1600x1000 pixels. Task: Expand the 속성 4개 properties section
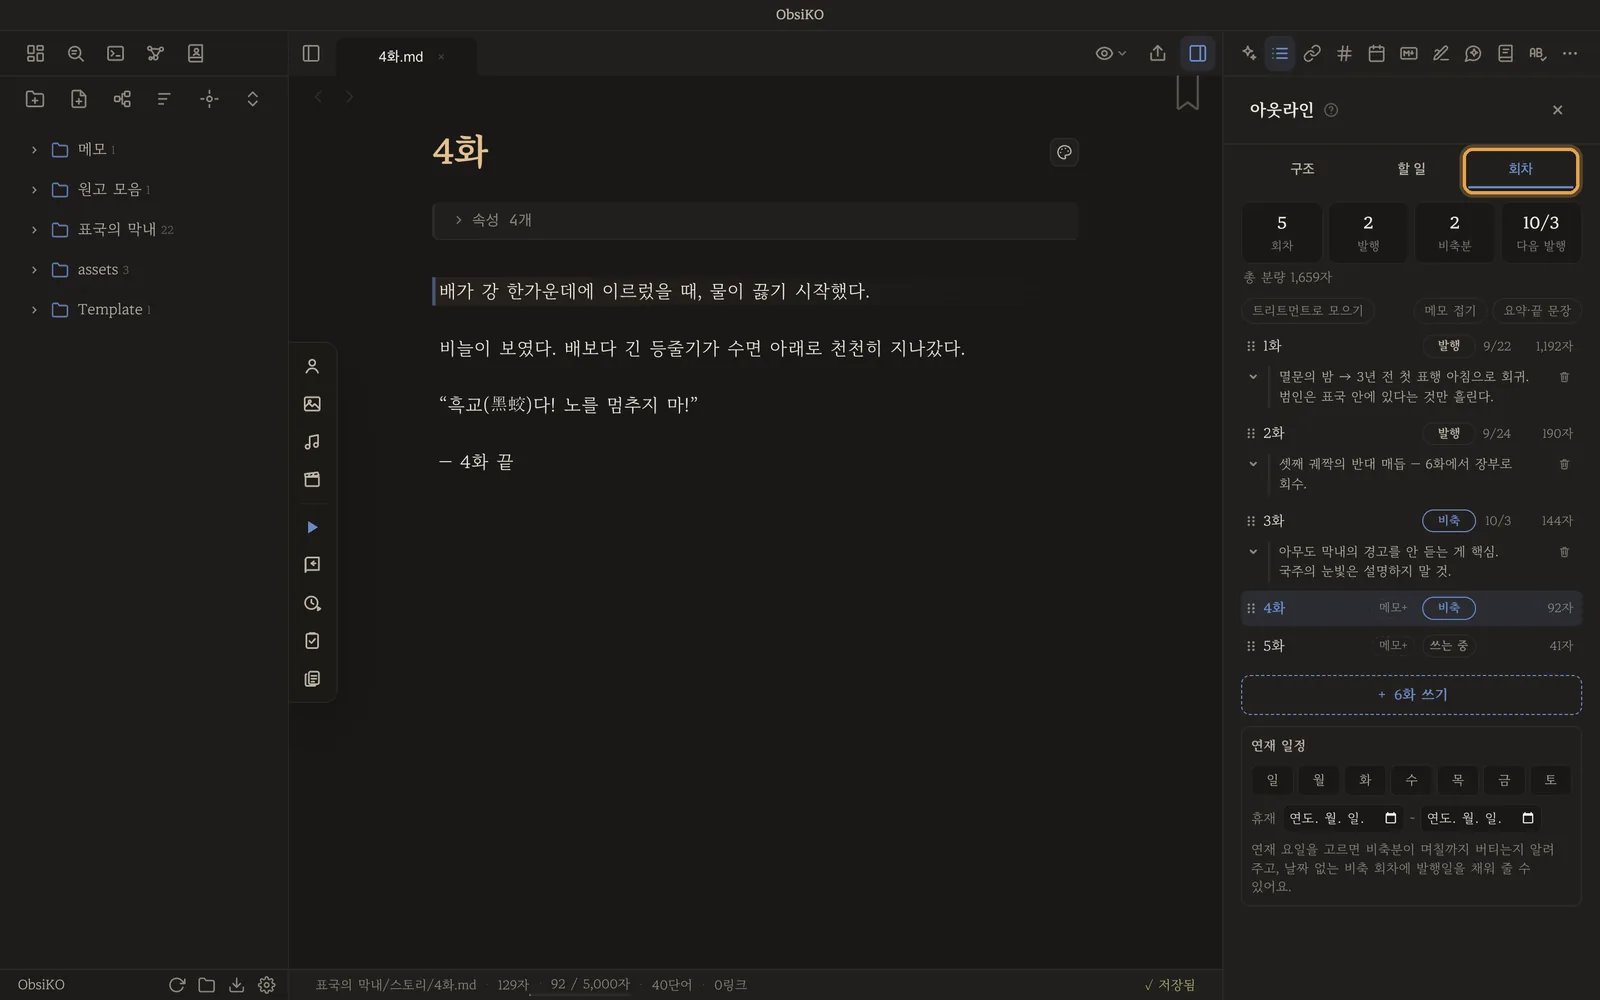(755, 220)
